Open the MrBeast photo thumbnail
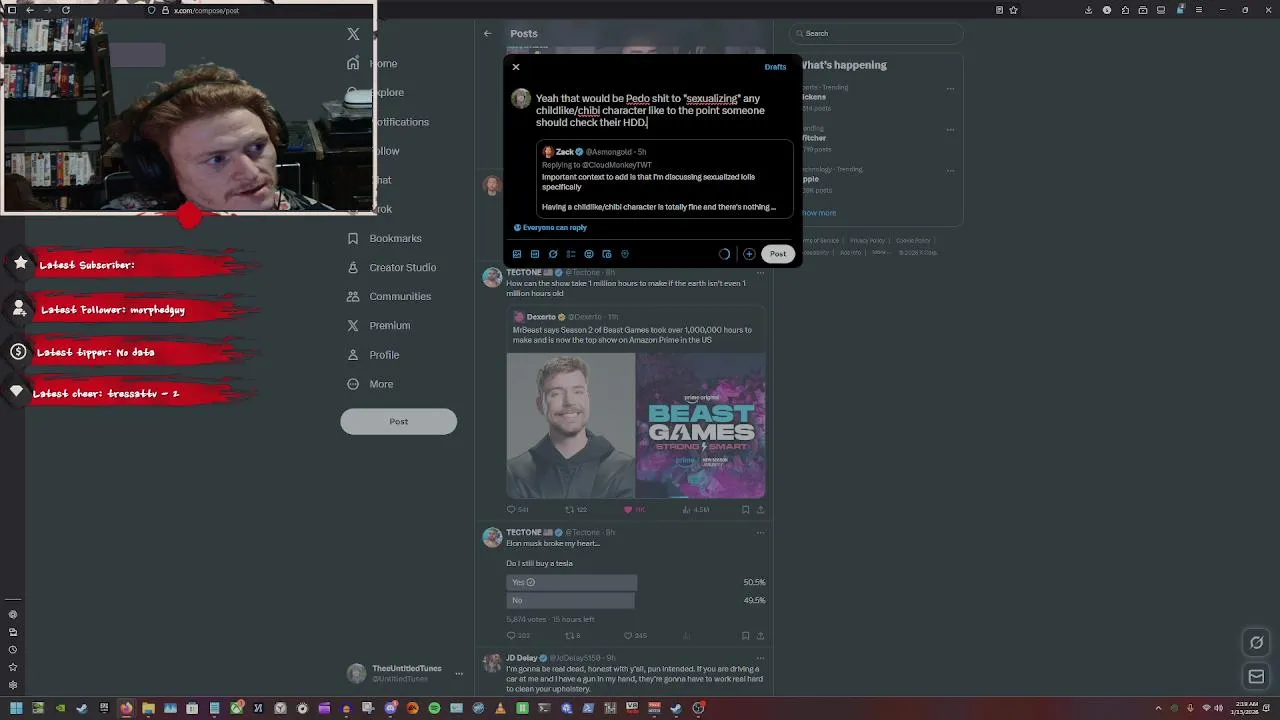The height and width of the screenshot is (720, 1280). click(x=570, y=425)
